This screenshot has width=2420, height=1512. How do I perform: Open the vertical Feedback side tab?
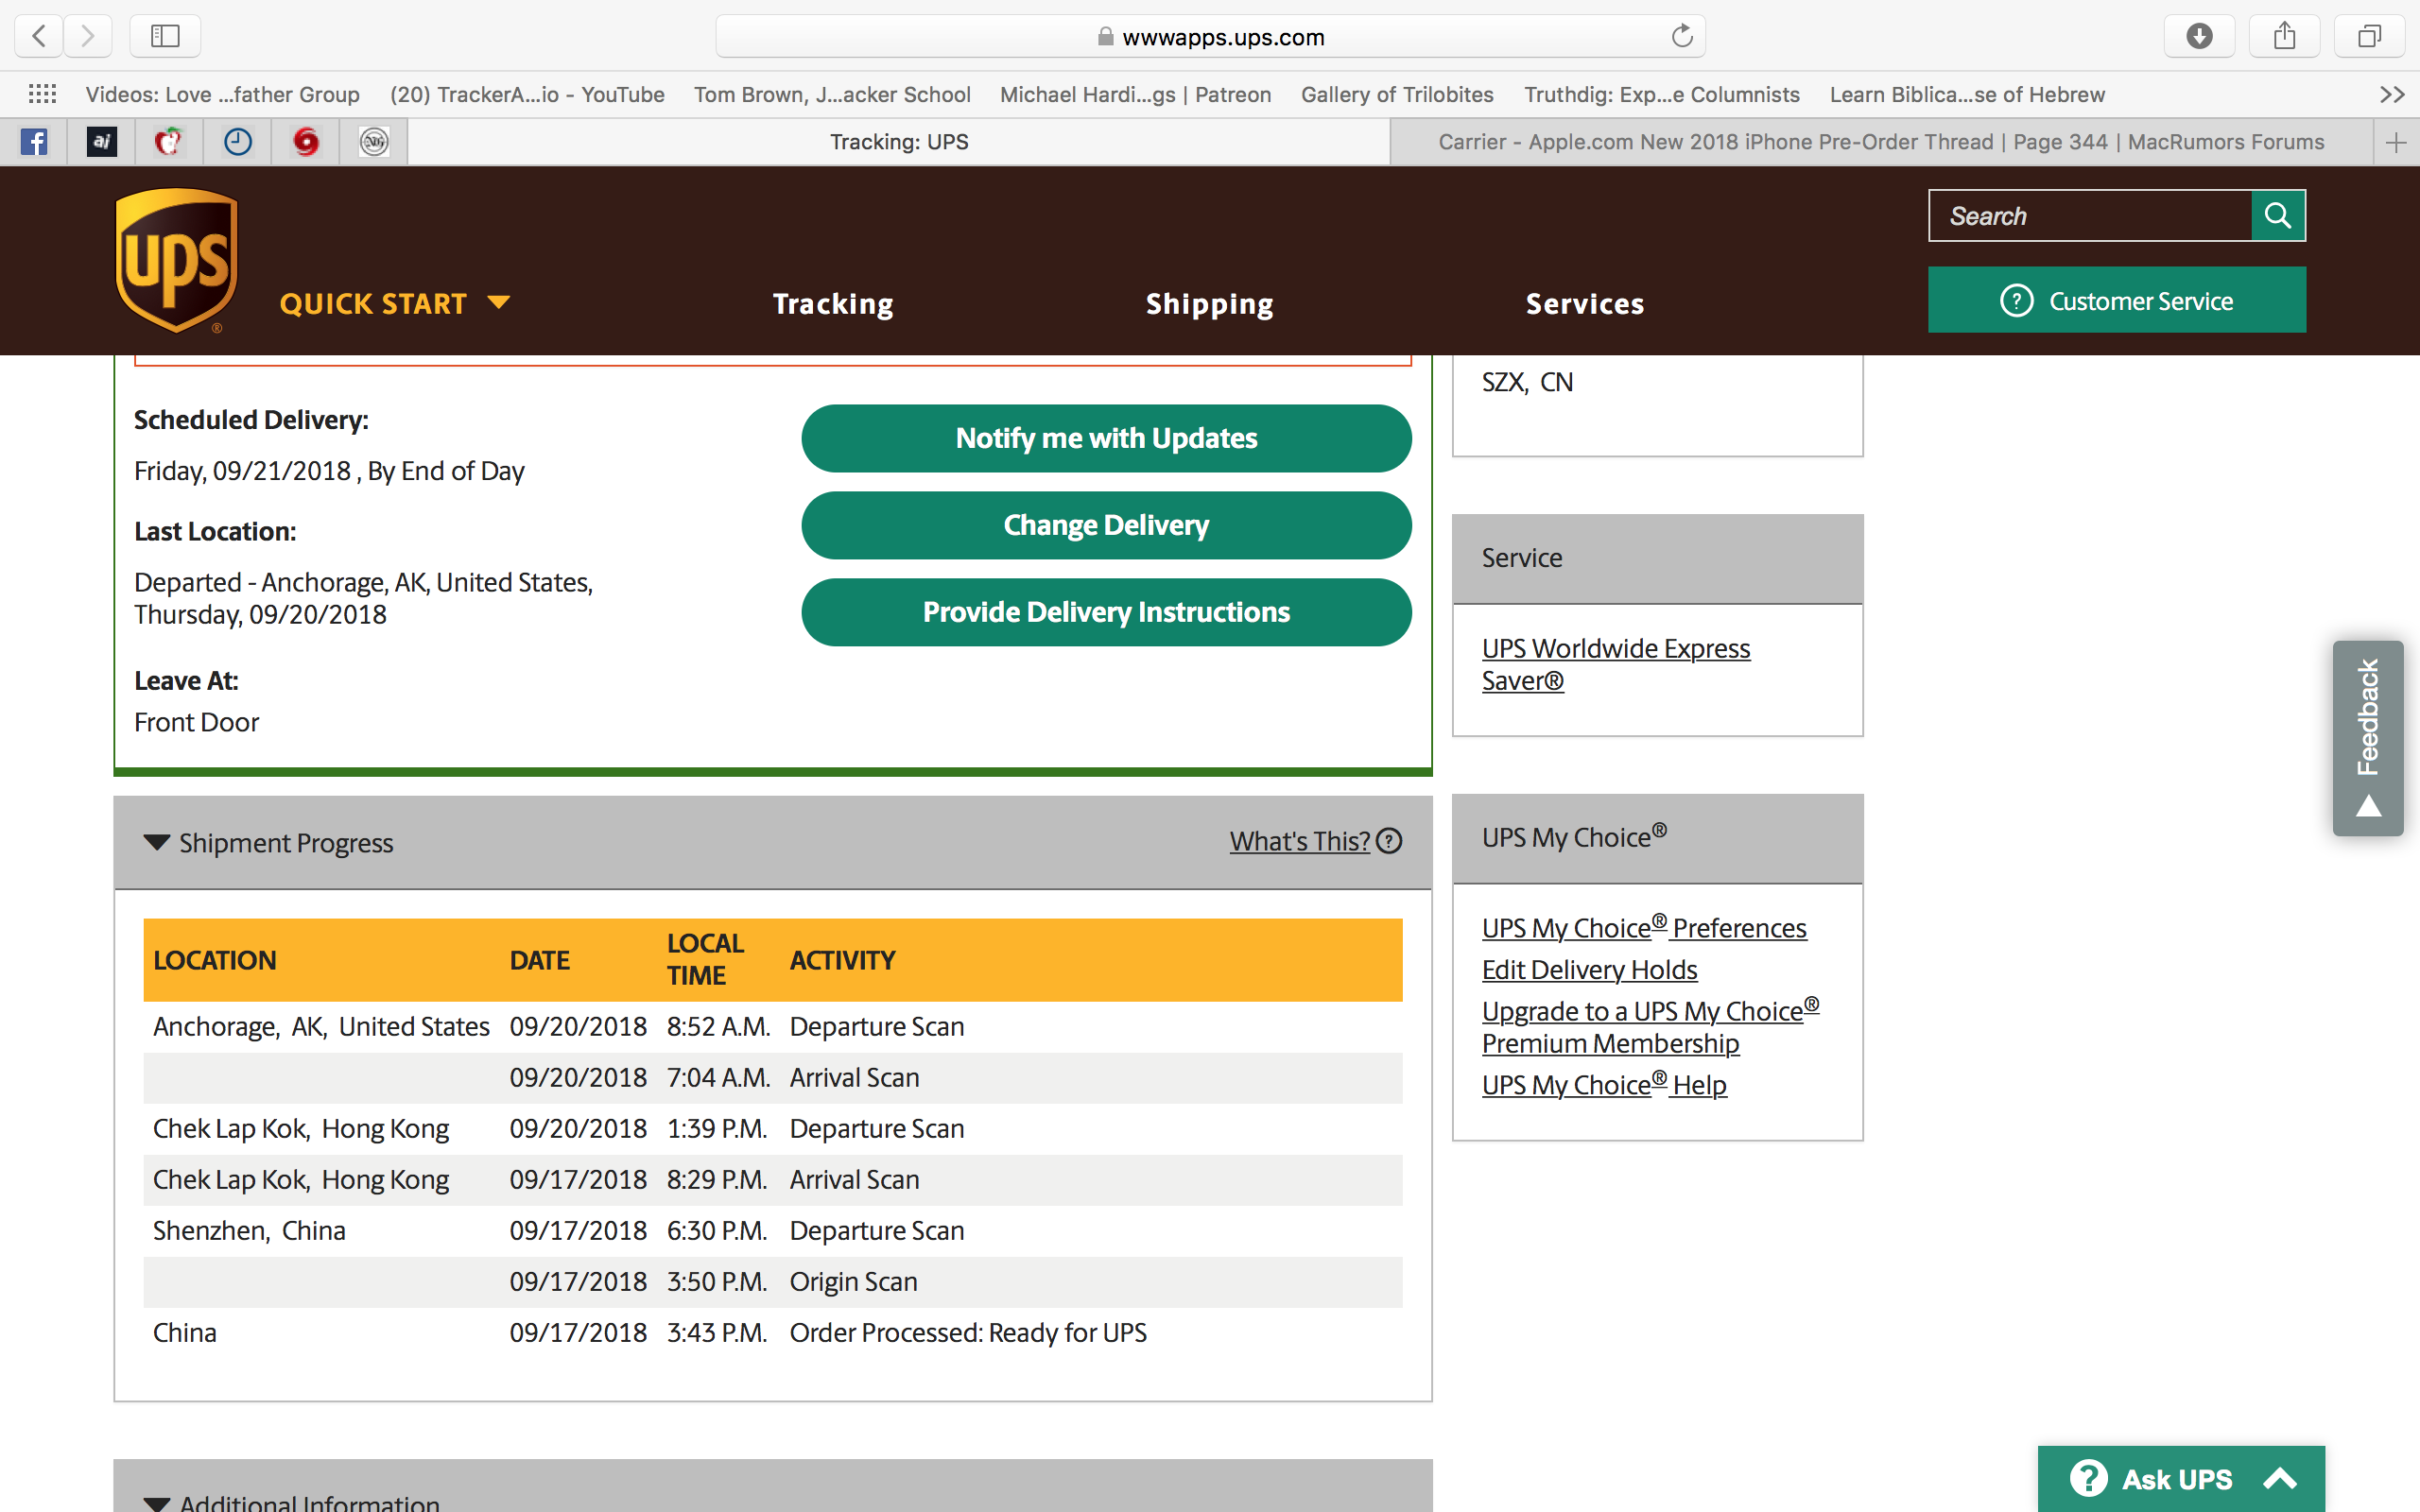[2368, 738]
